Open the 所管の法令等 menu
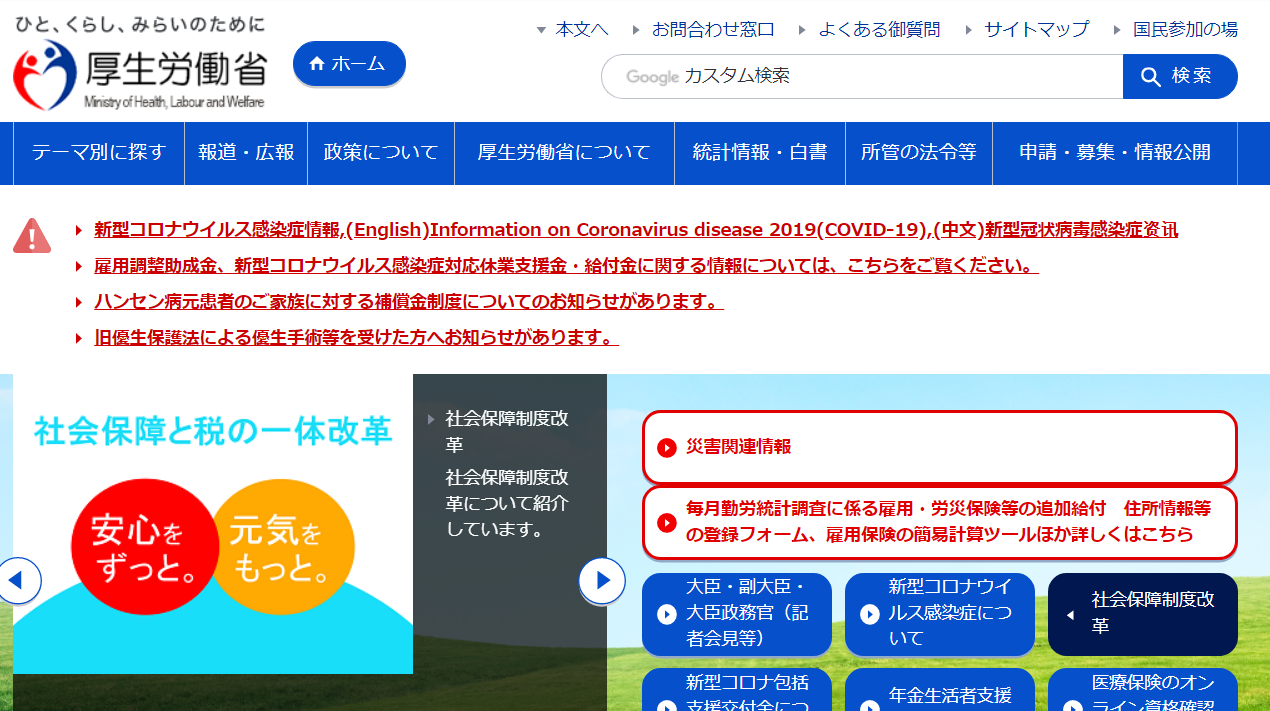This screenshot has height=711, width=1270. click(919, 153)
